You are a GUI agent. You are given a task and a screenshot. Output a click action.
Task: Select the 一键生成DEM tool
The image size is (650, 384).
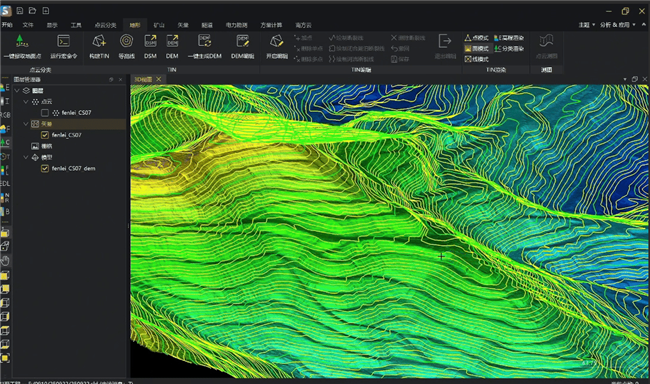(204, 46)
